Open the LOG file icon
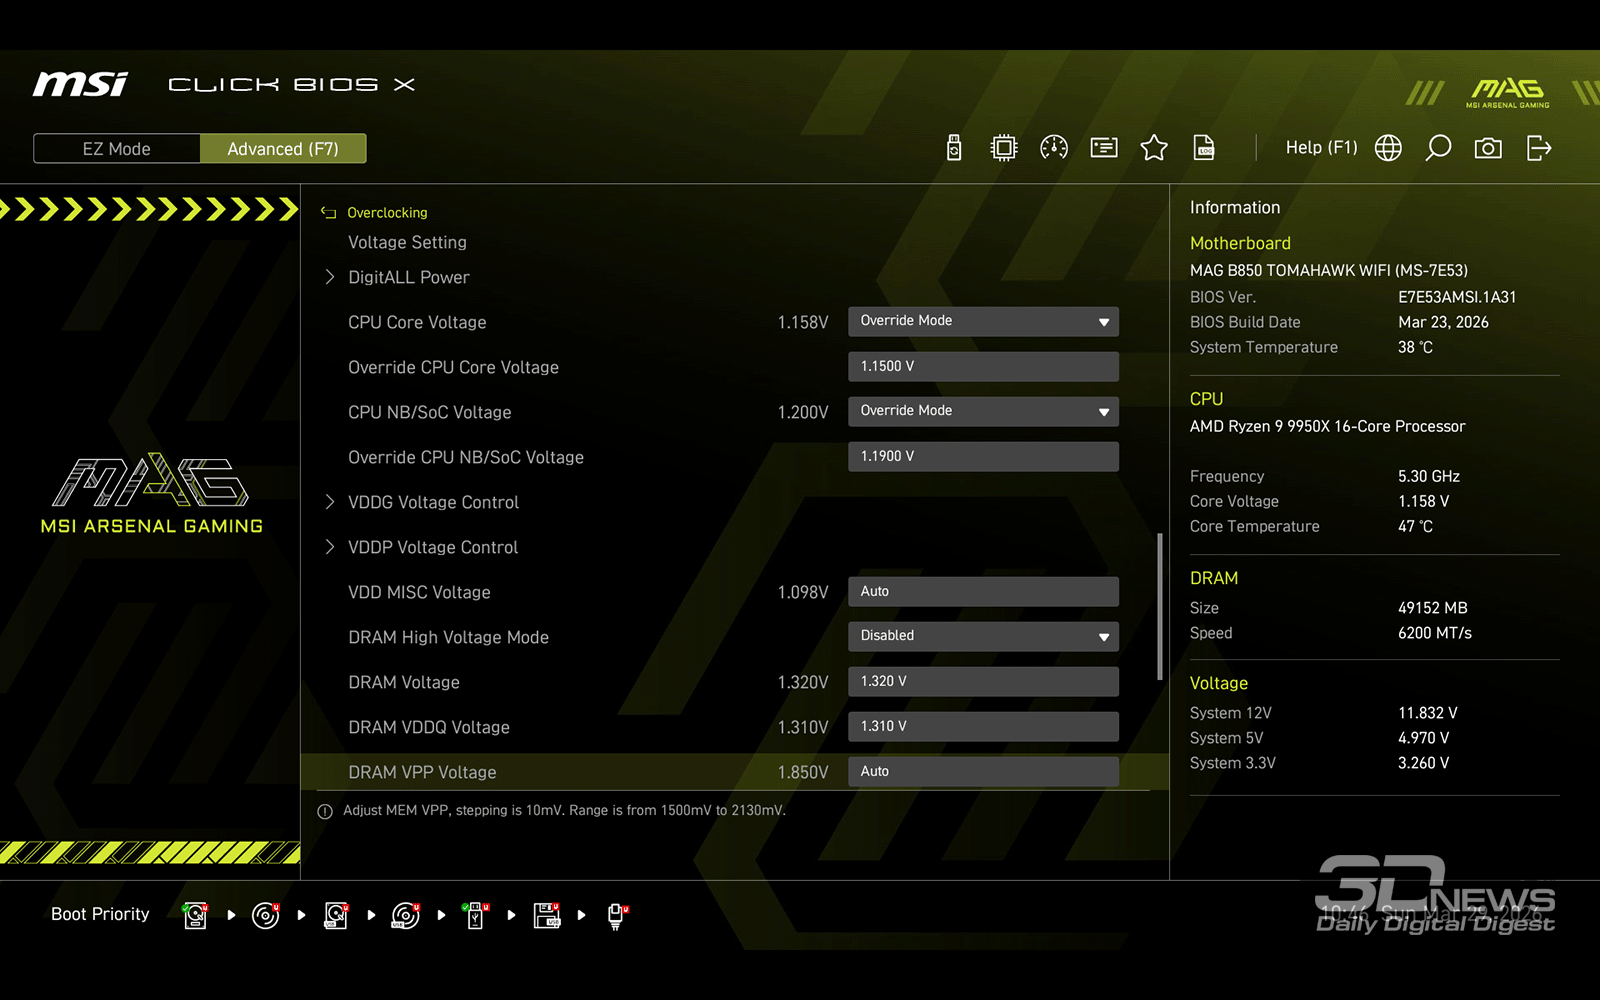 tap(1204, 148)
